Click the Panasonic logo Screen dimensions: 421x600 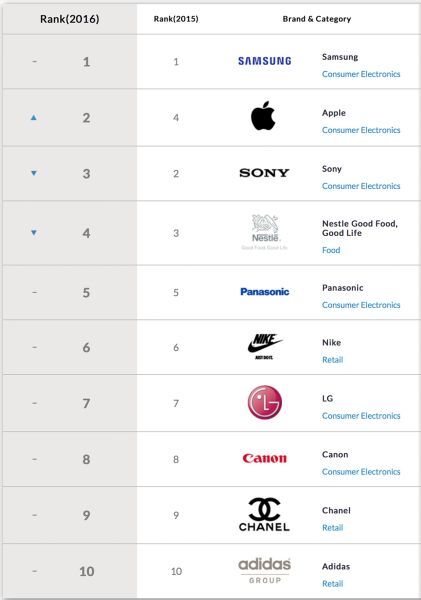coord(264,292)
